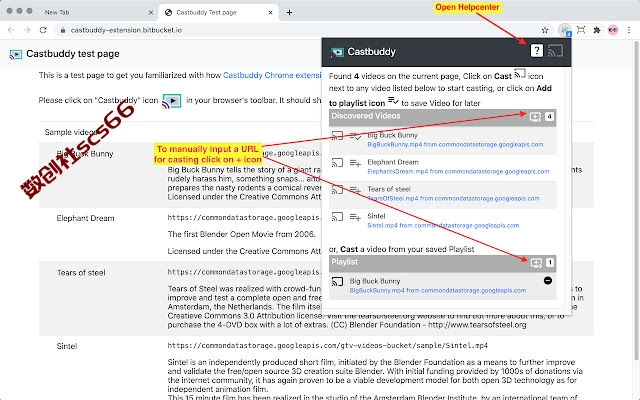The image size is (640, 400).
Task: Open the Extensions puzzle-piece menu
Action: tap(597, 30)
